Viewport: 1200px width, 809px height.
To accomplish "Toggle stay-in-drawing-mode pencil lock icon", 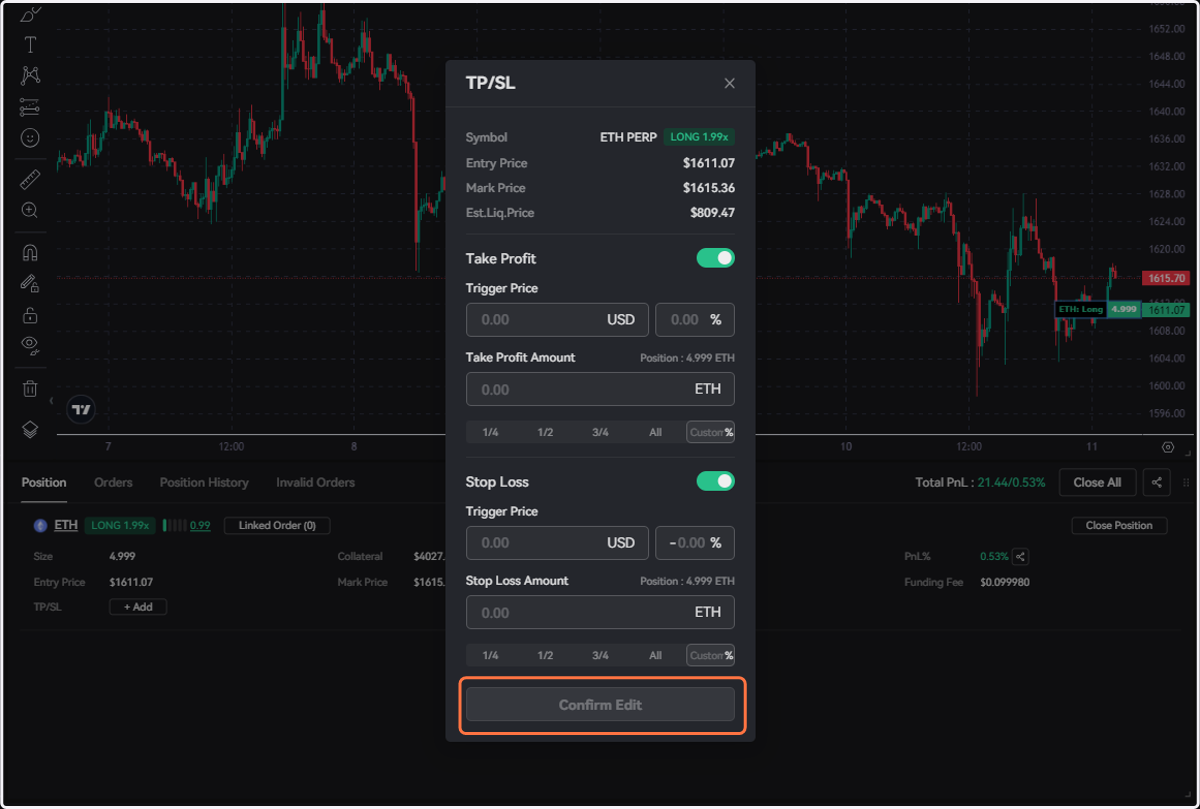I will pyautogui.click(x=30, y=283).
